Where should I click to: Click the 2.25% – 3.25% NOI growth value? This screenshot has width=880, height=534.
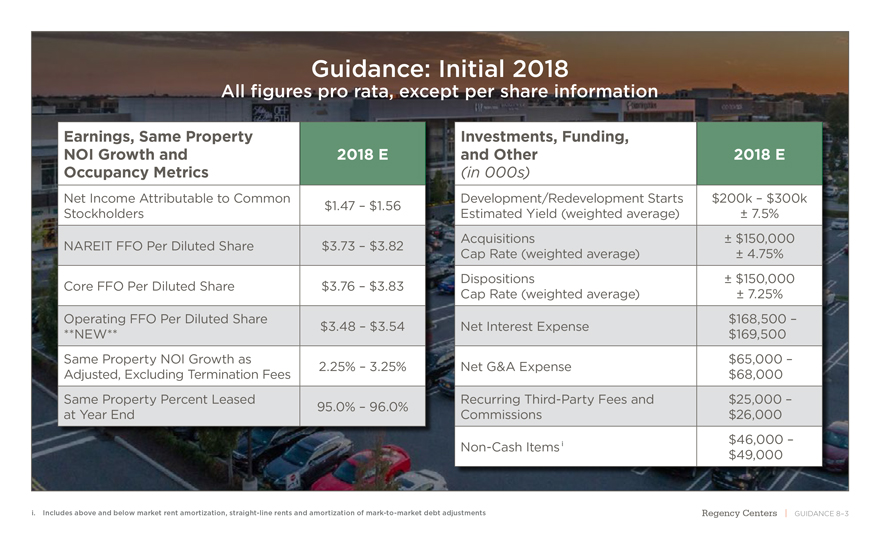(x=362, y=366)
